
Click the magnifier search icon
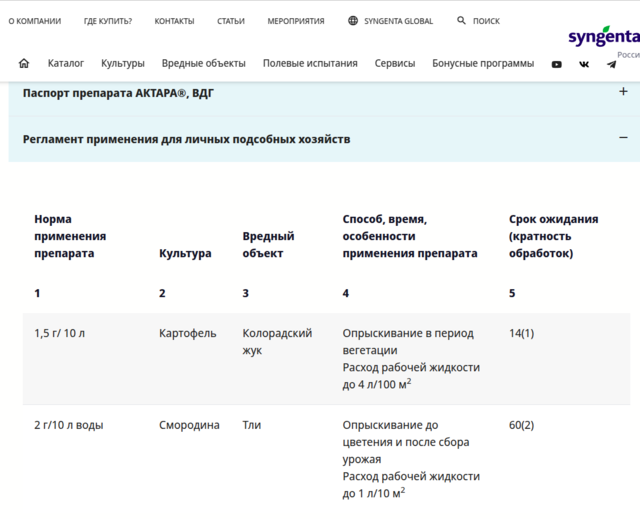(x=461, y=20)
